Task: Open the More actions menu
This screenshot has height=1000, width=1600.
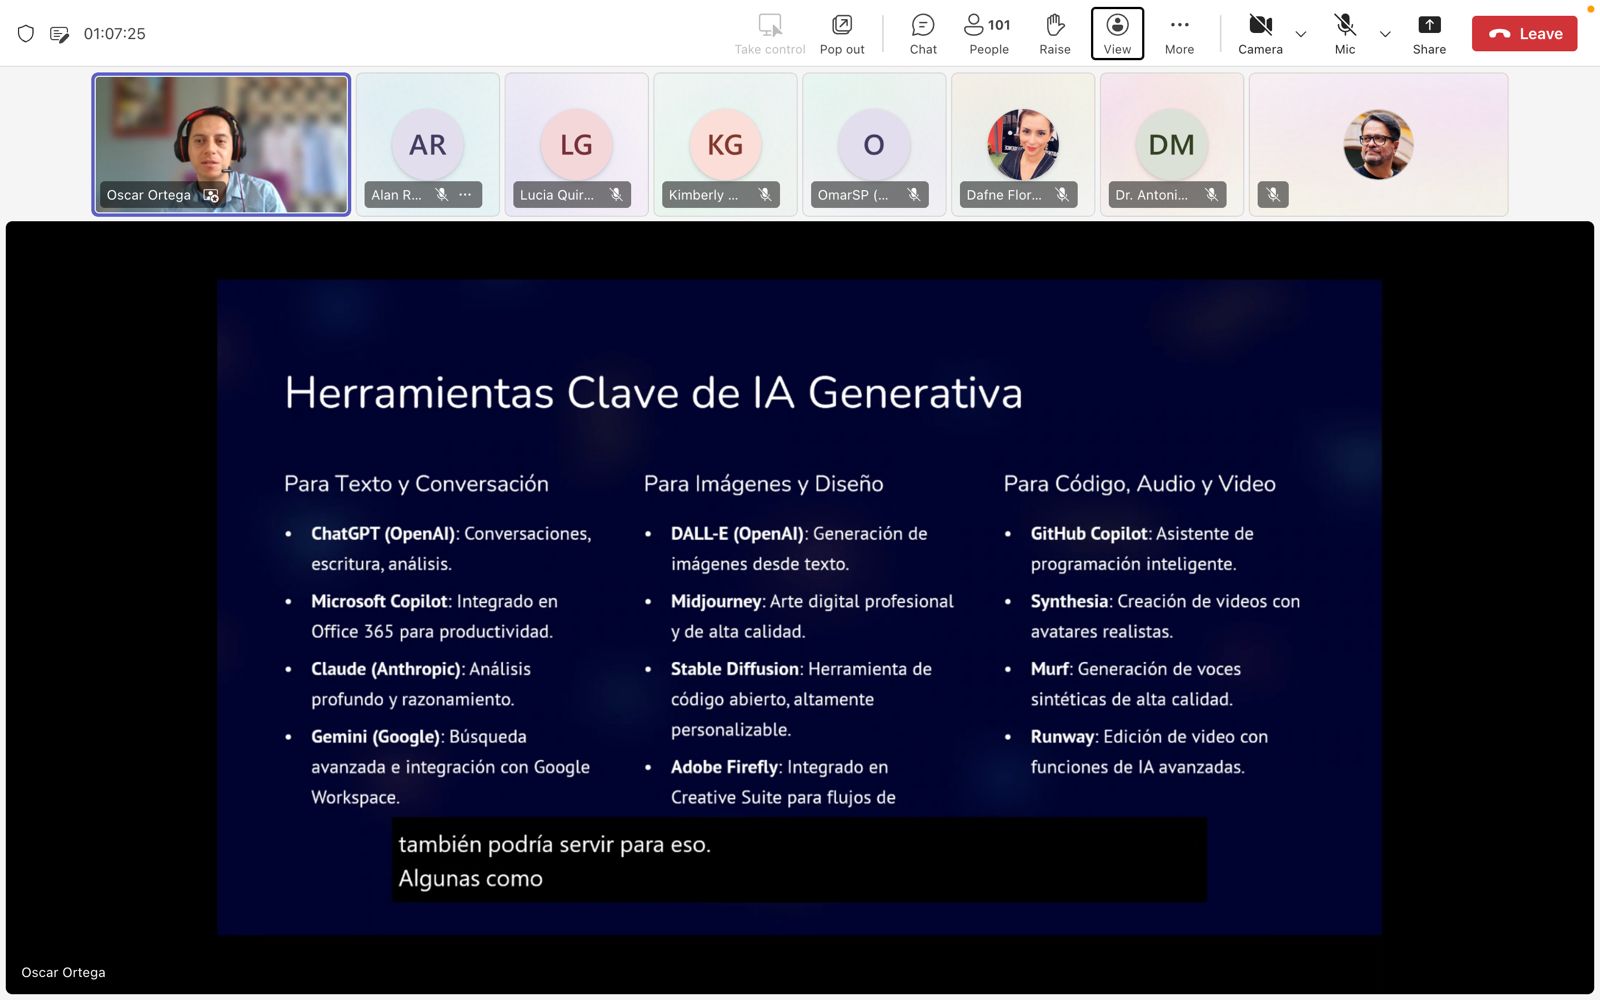Action: click(x=1179, y=34)
